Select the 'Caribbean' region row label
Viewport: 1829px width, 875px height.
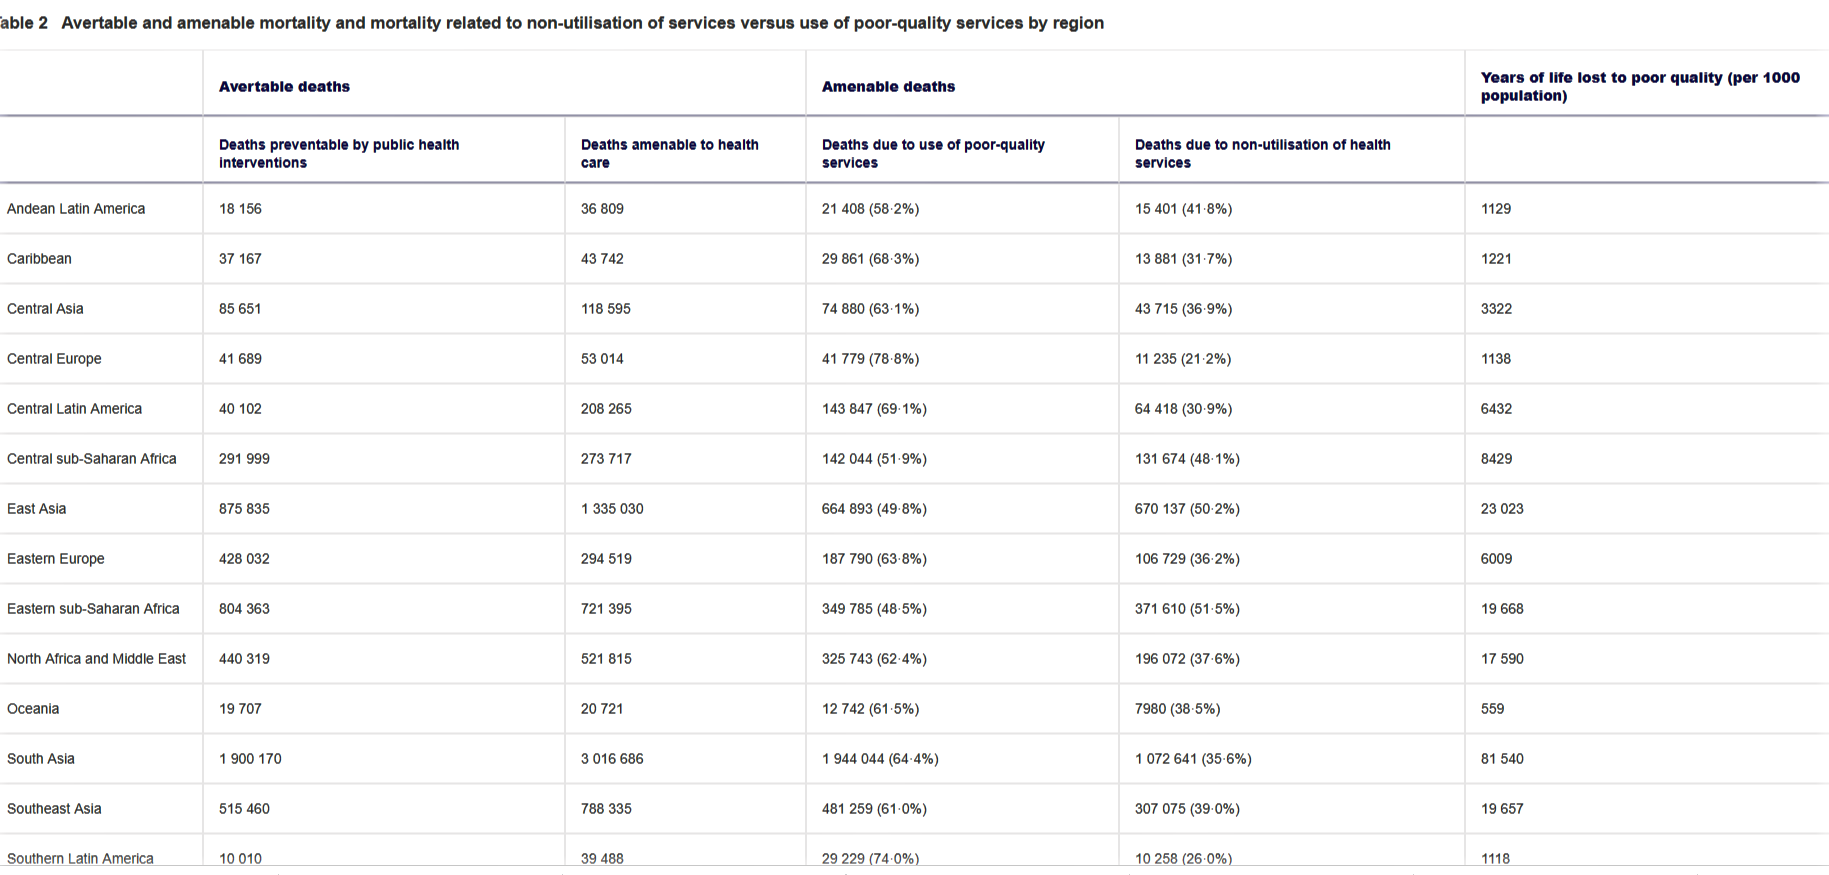coord(39,259)
